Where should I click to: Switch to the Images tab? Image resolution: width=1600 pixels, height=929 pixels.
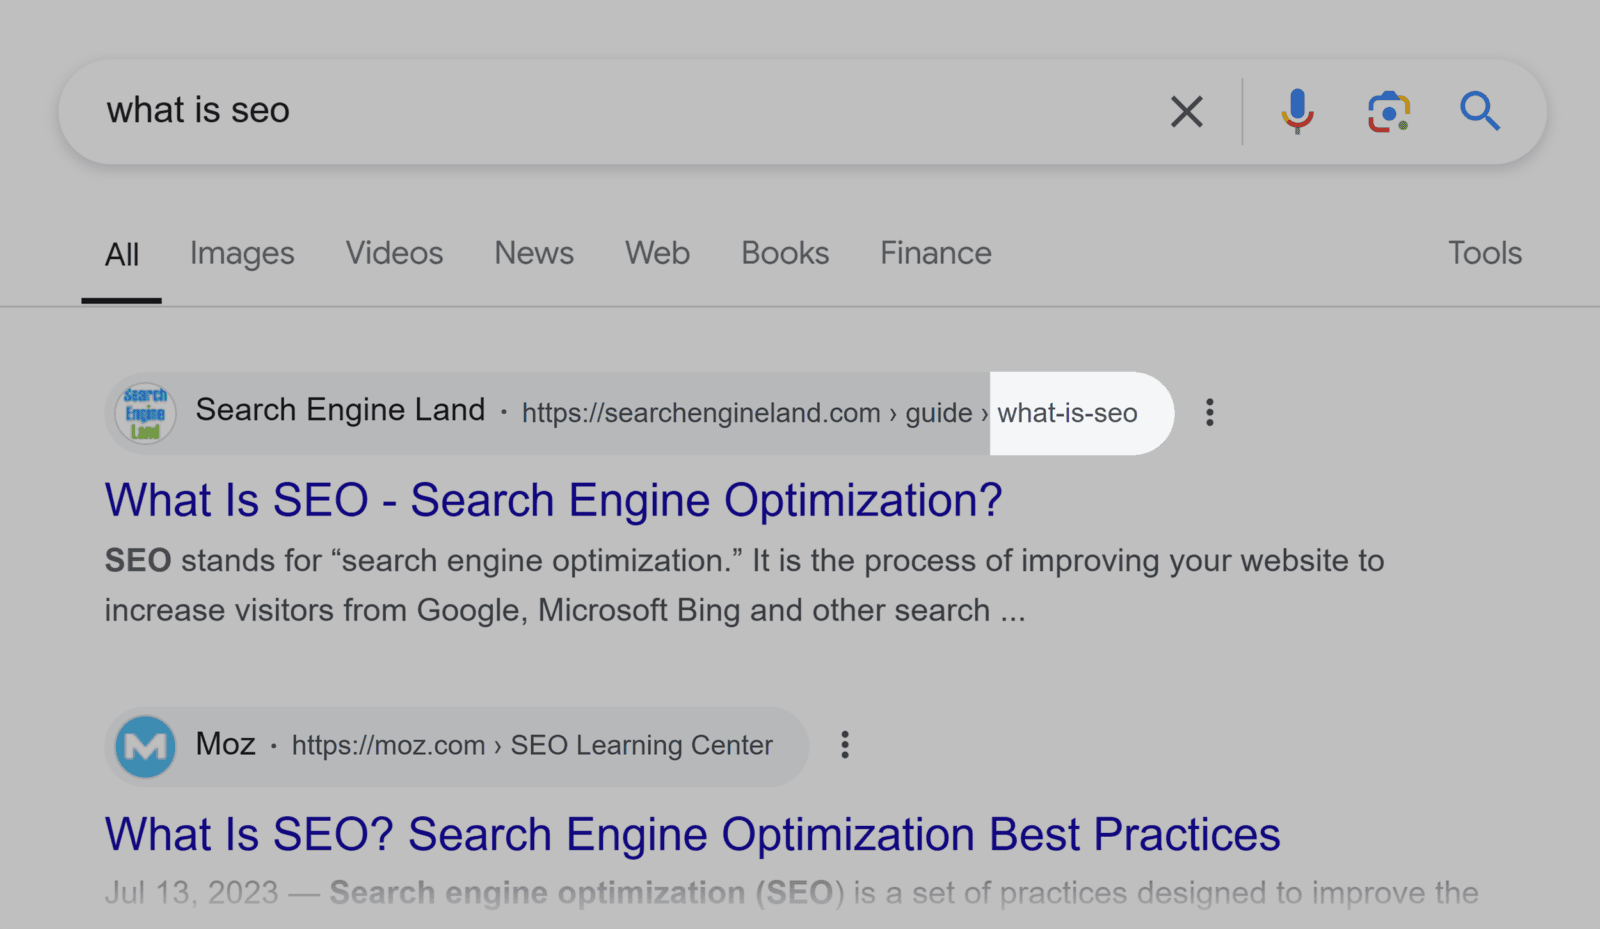coord(241,253)
